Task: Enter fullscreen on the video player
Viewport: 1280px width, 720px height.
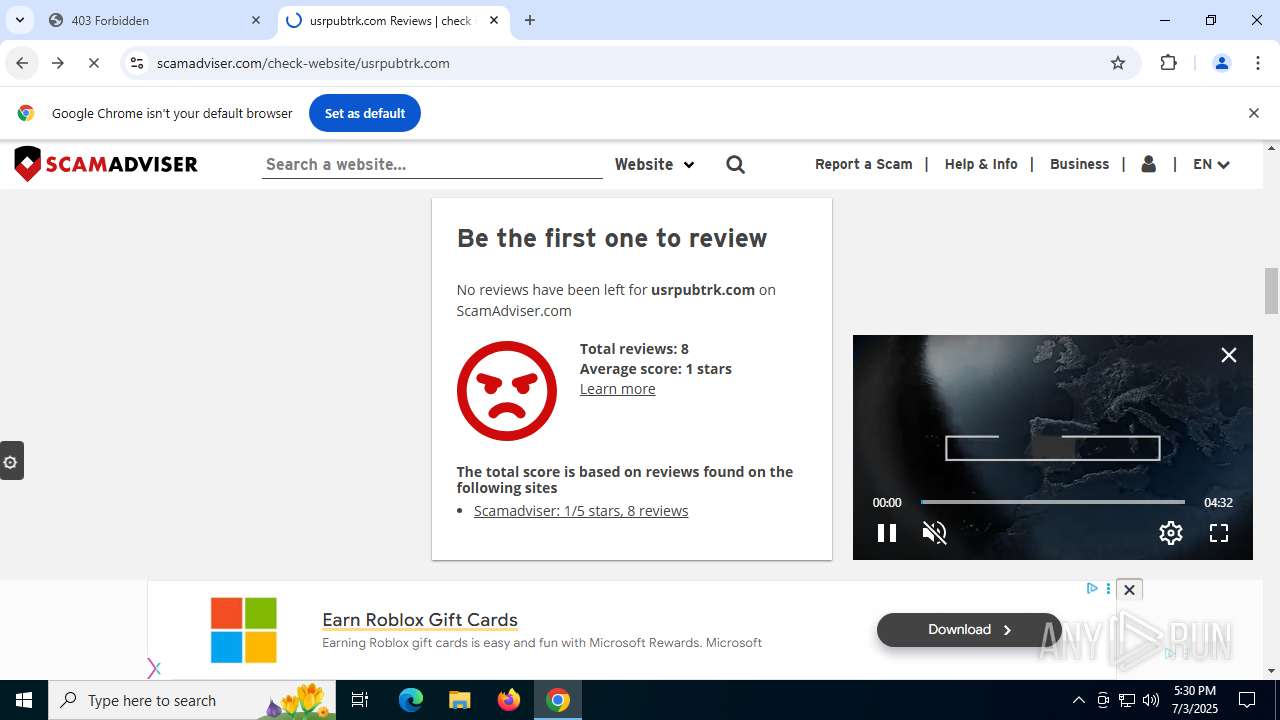Action: 1218,533
